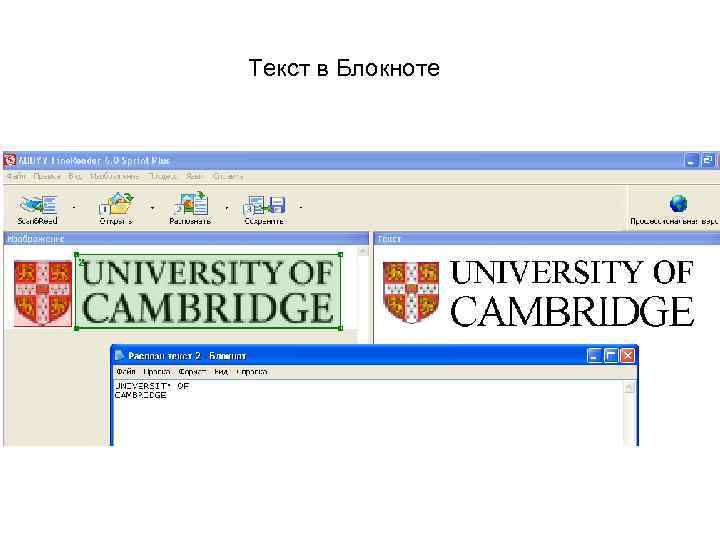This screenshot has height=540, width=720.
Task: Maximize the Notepad window
Action: [611, 355]
